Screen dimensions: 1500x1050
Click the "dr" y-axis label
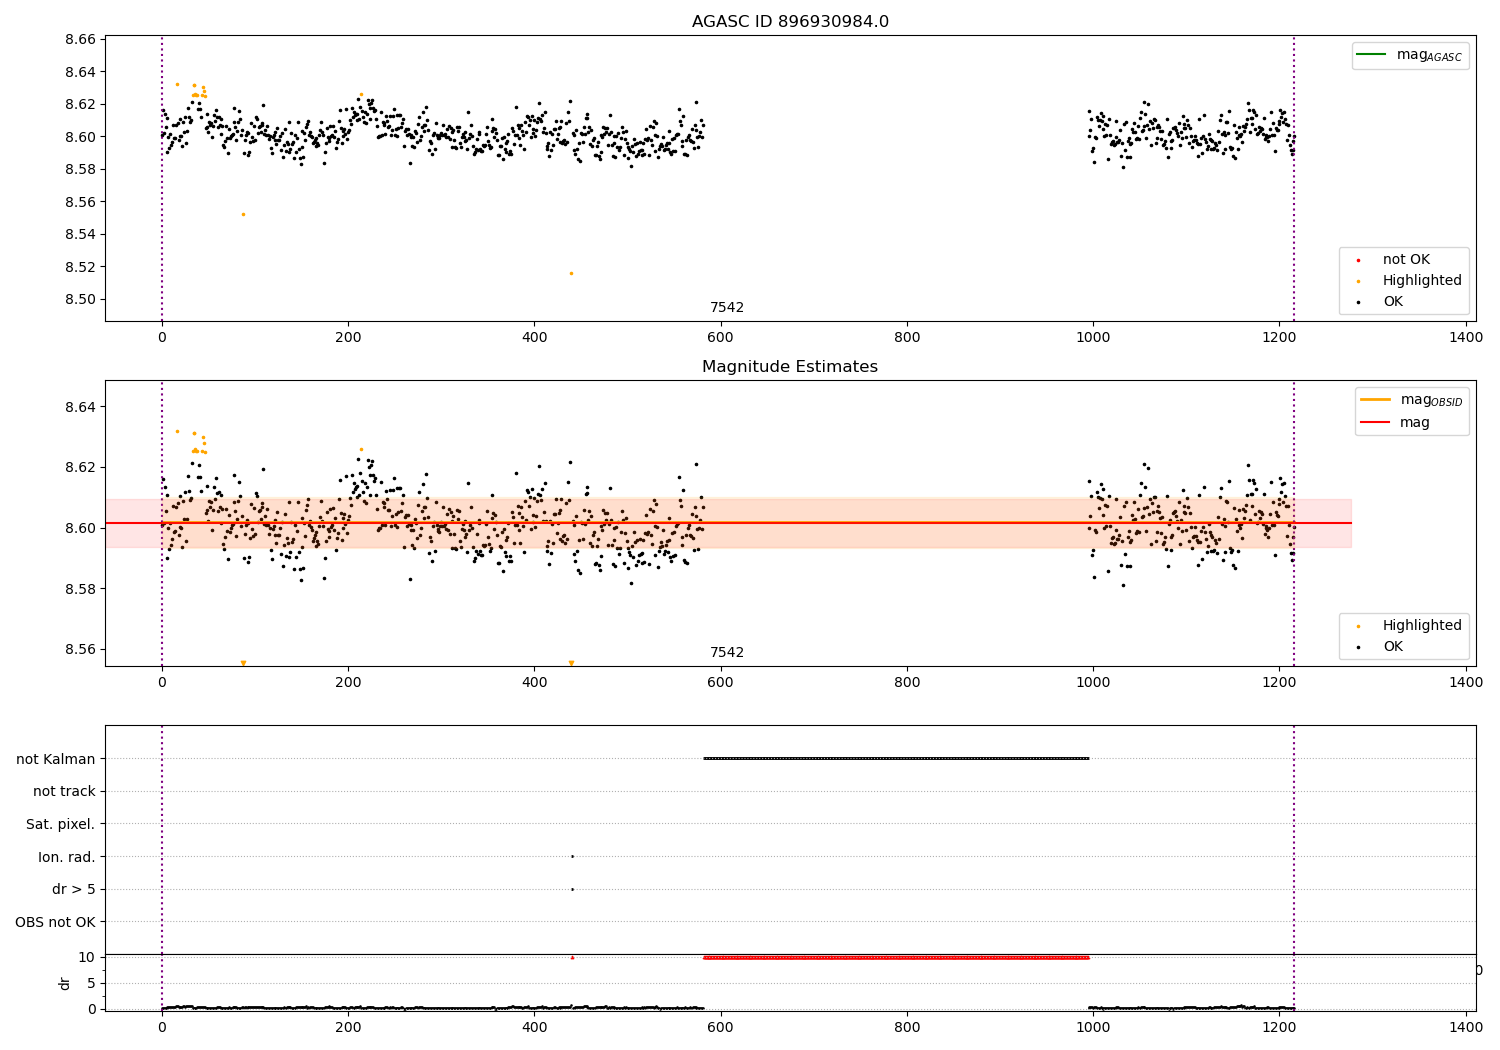coord(65,983)
